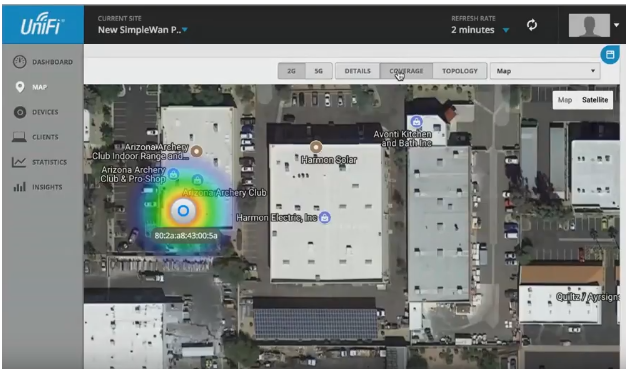Screen dimensions: 628x372
Task: Toggle the 5G band button
Action: (318, 71)
